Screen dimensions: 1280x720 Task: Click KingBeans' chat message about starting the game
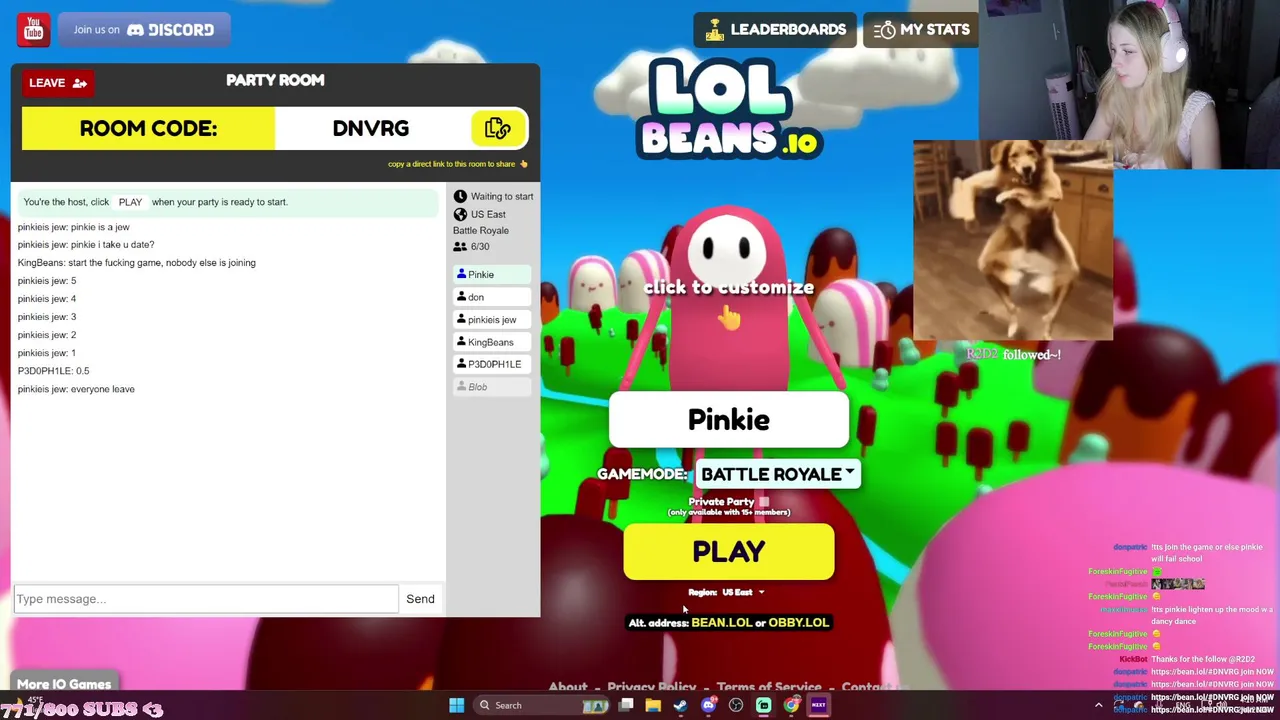tap(136, 263)
